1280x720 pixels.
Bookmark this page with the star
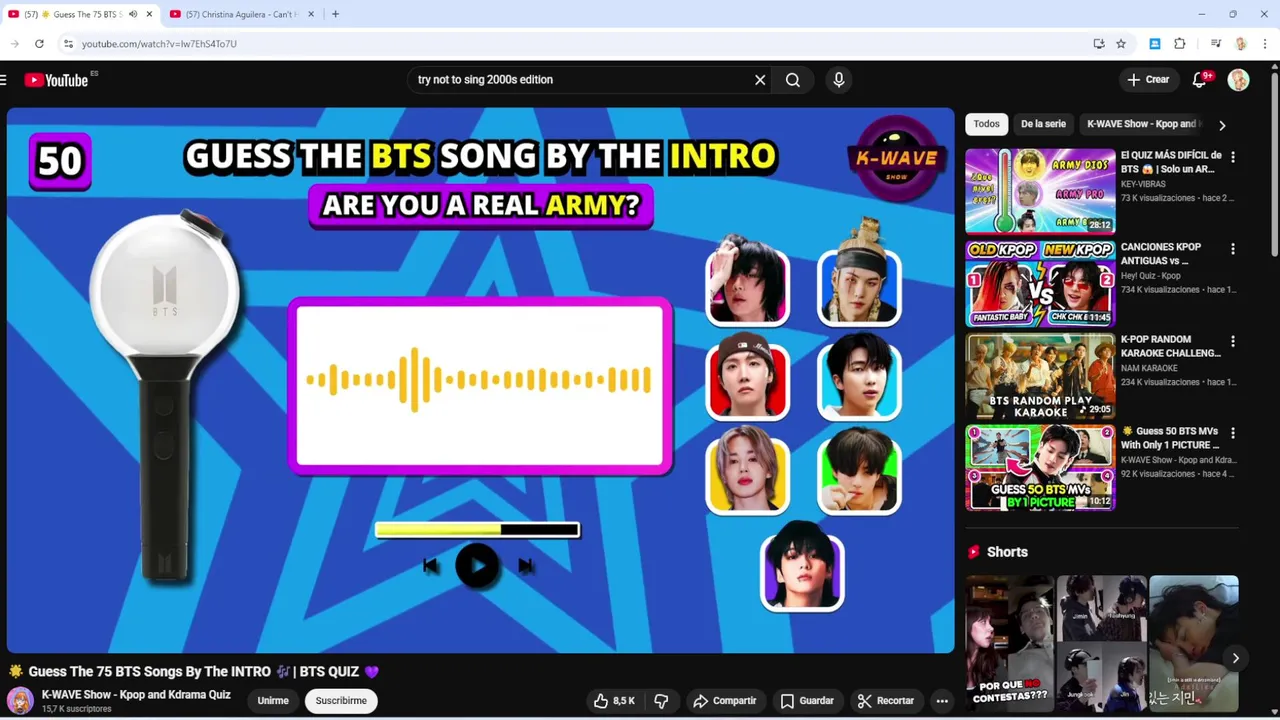pos(1121,44)
